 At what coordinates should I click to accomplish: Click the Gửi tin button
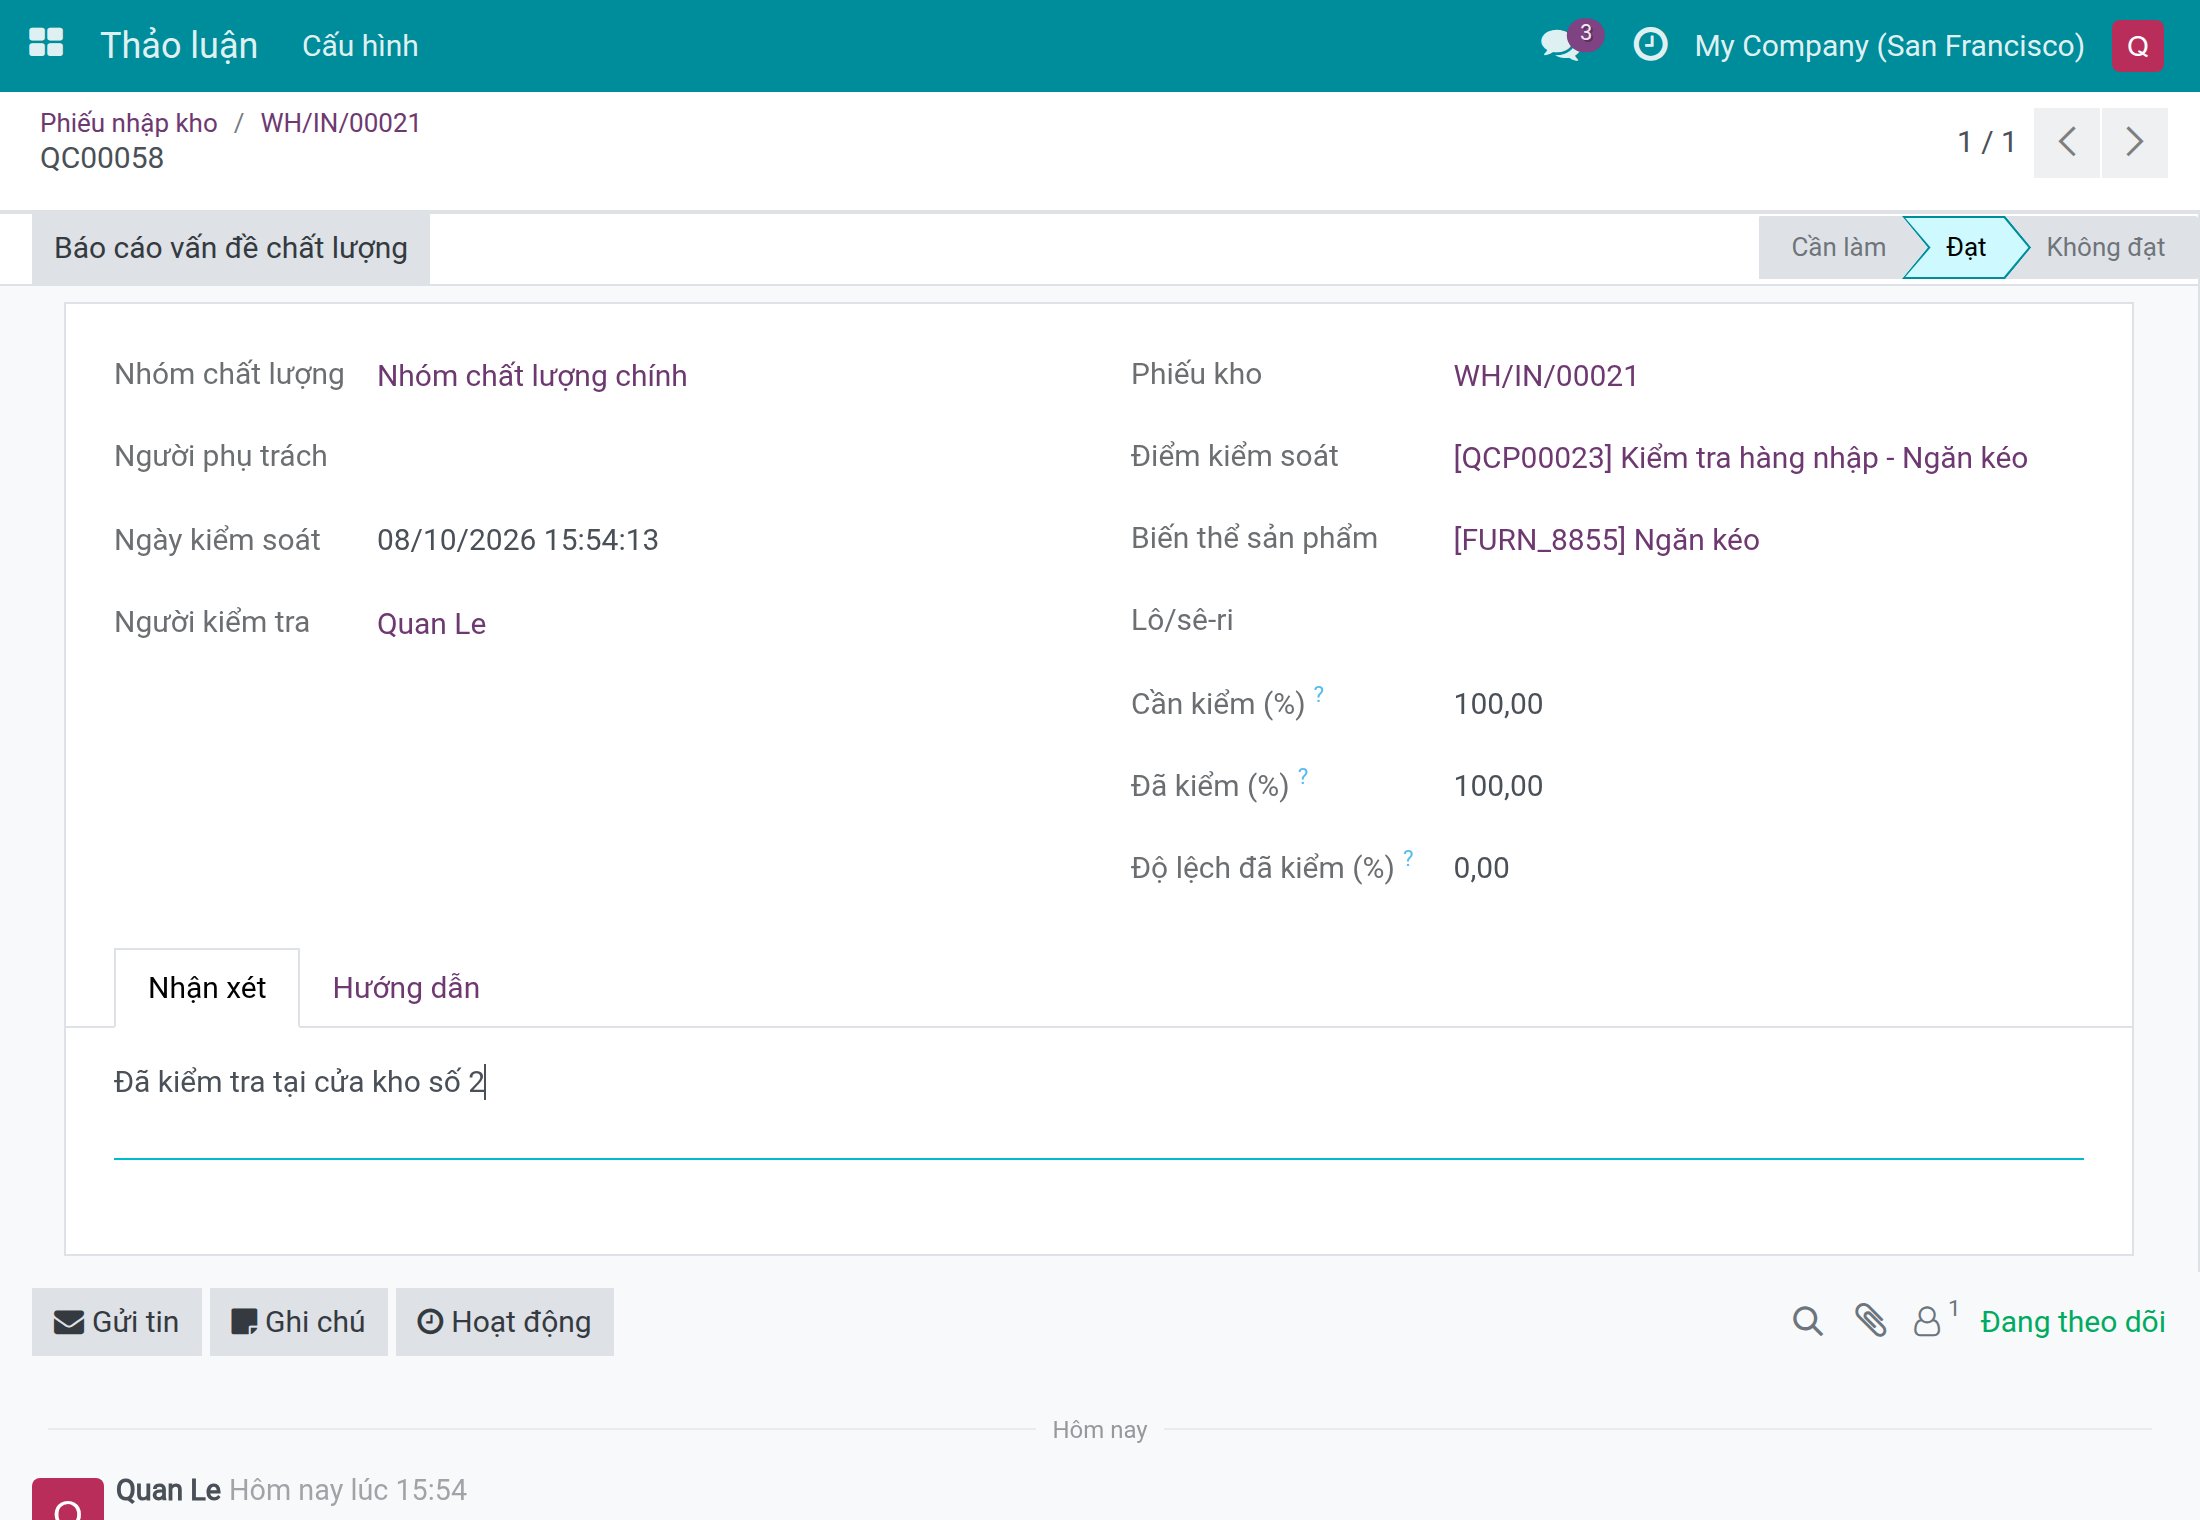(117, 1322)
